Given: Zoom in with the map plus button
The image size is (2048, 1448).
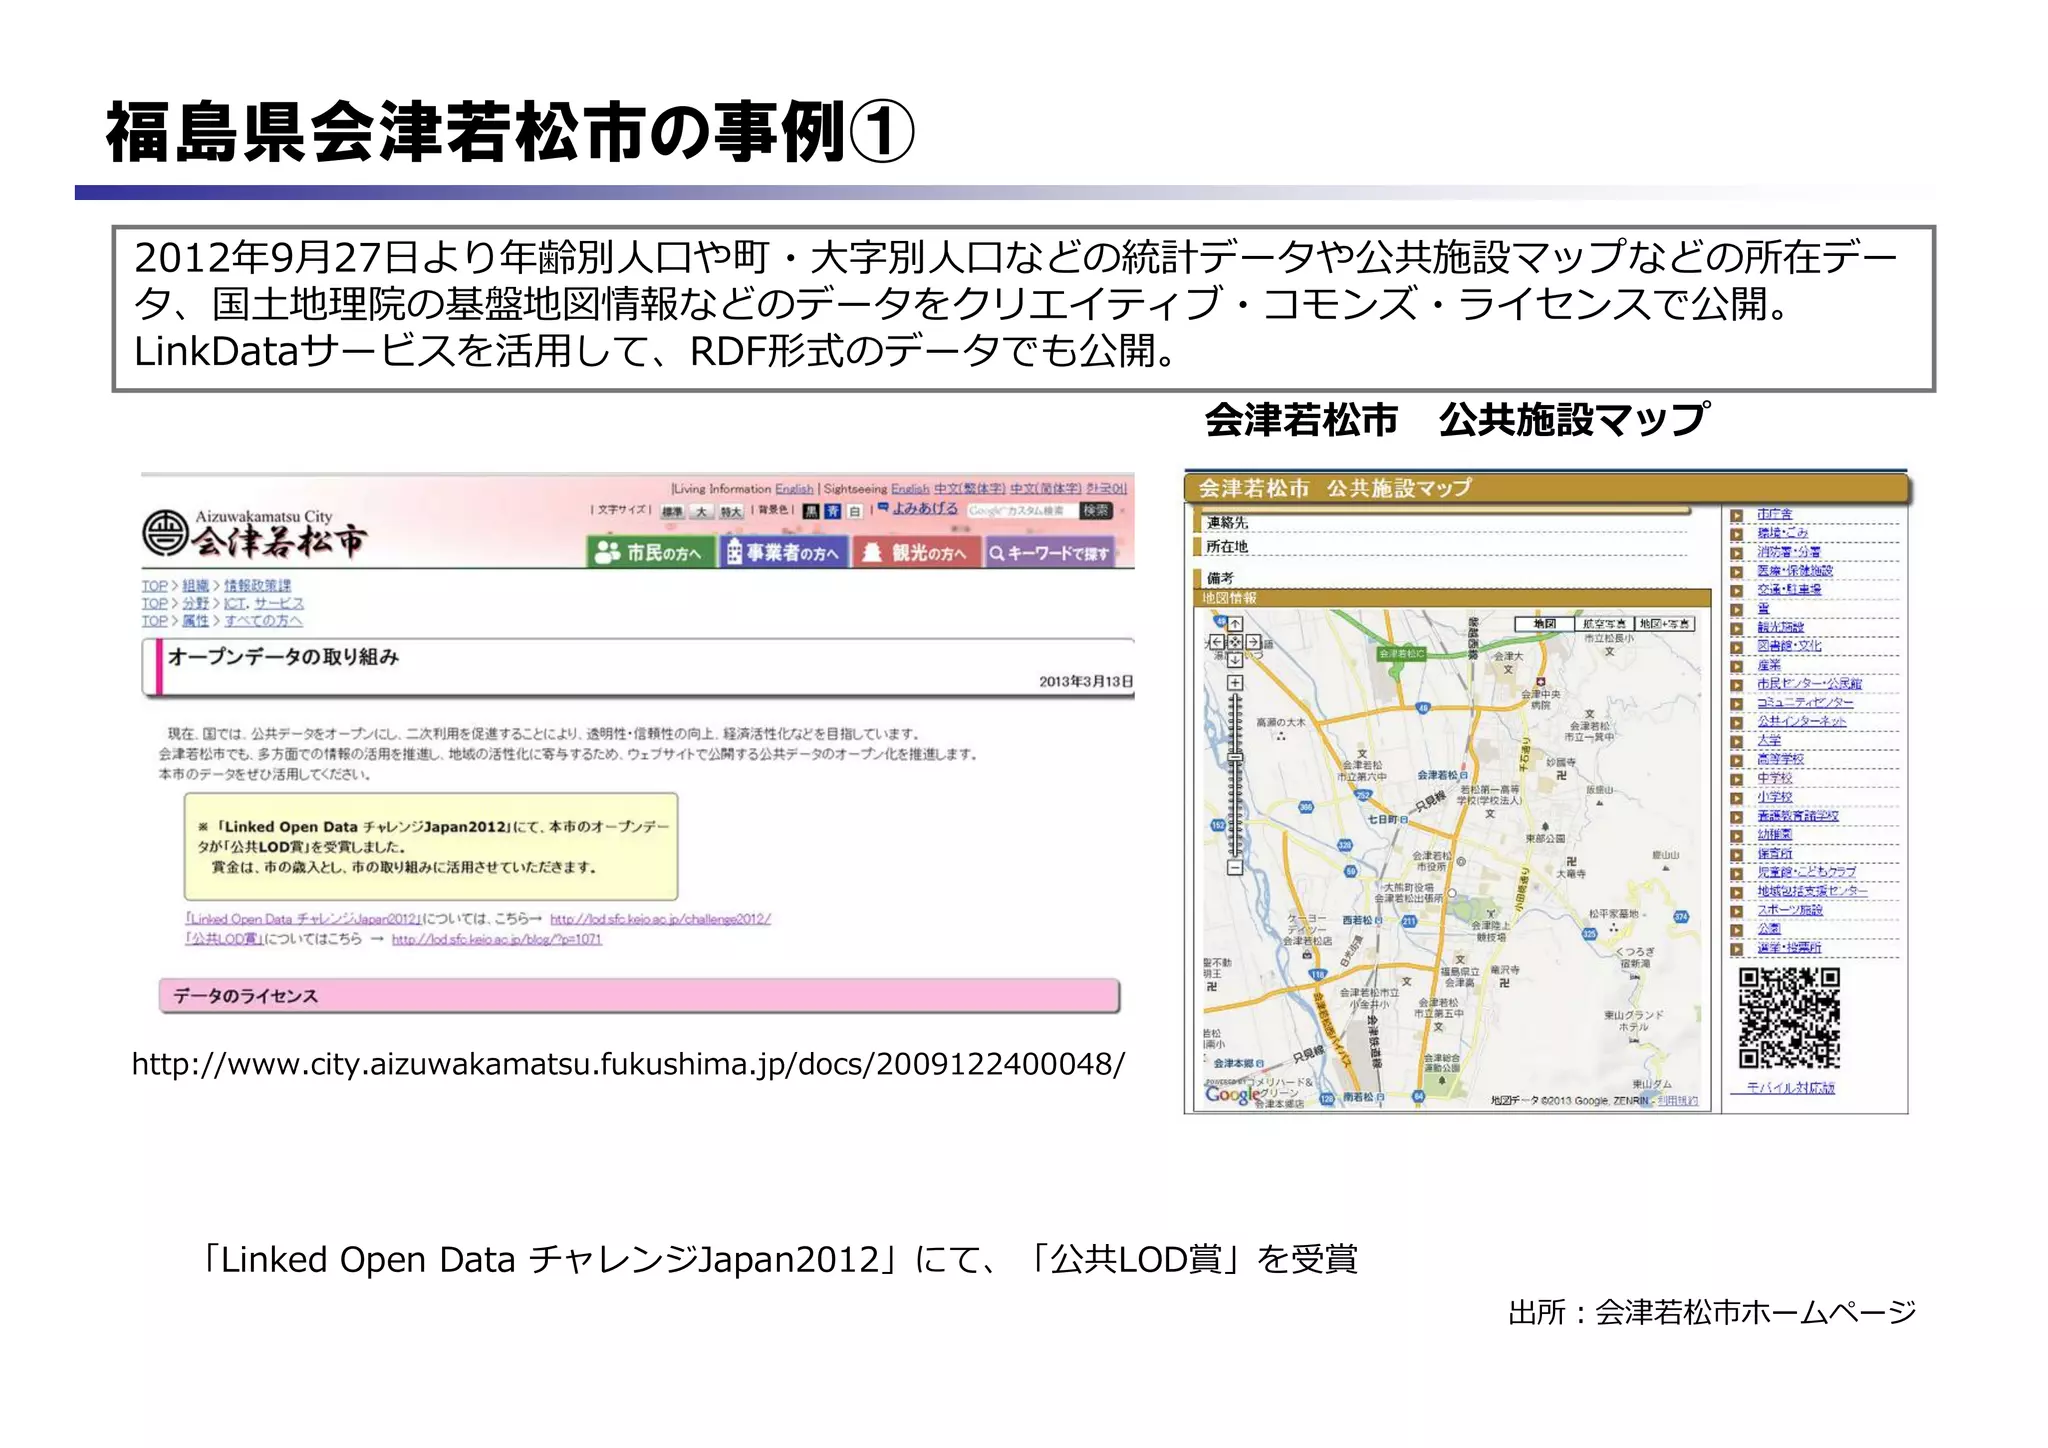Looking at the screenshot, I should tap(1235, 683).
